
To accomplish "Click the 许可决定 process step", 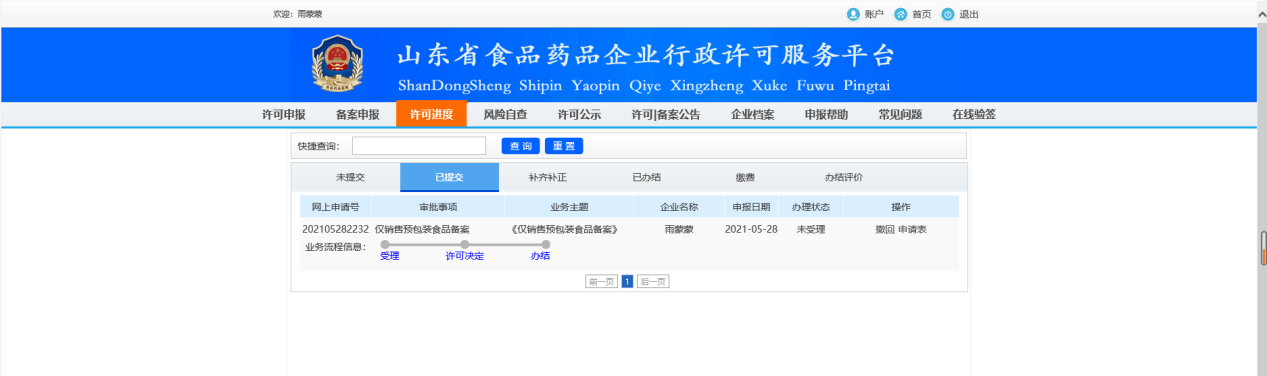I will pos(465,256).
